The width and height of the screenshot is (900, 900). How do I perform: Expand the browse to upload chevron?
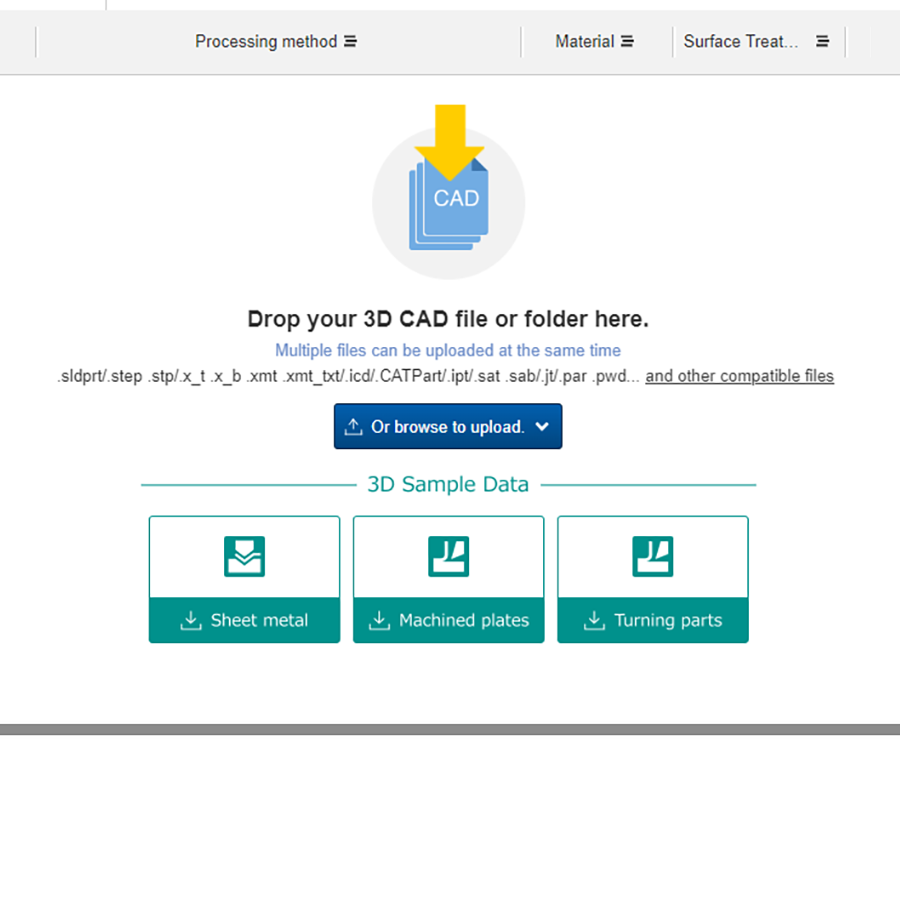click(x=542, y=427)
